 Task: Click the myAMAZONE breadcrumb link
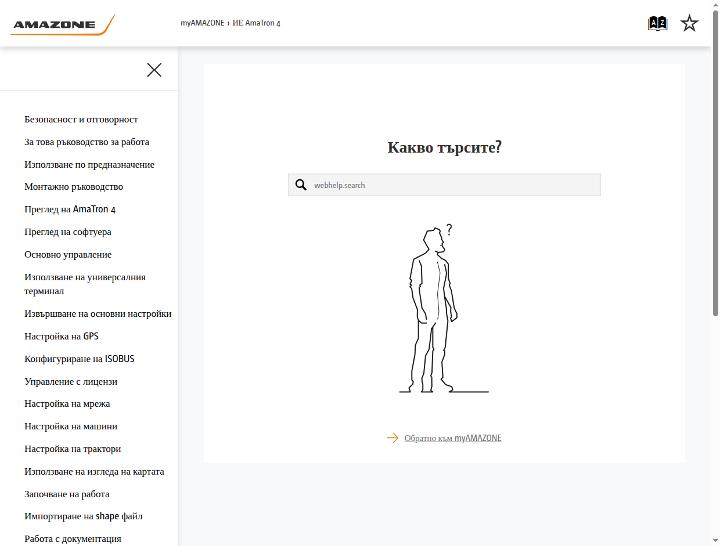tap(202, 23)
